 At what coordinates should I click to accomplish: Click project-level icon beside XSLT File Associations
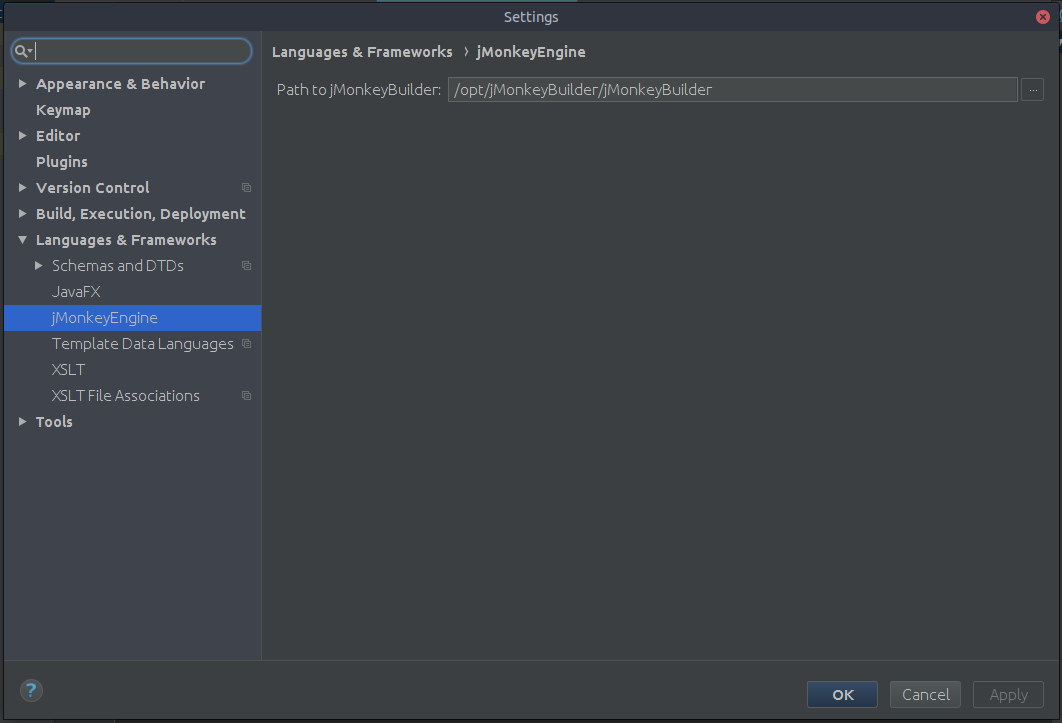tap(247, 396)
